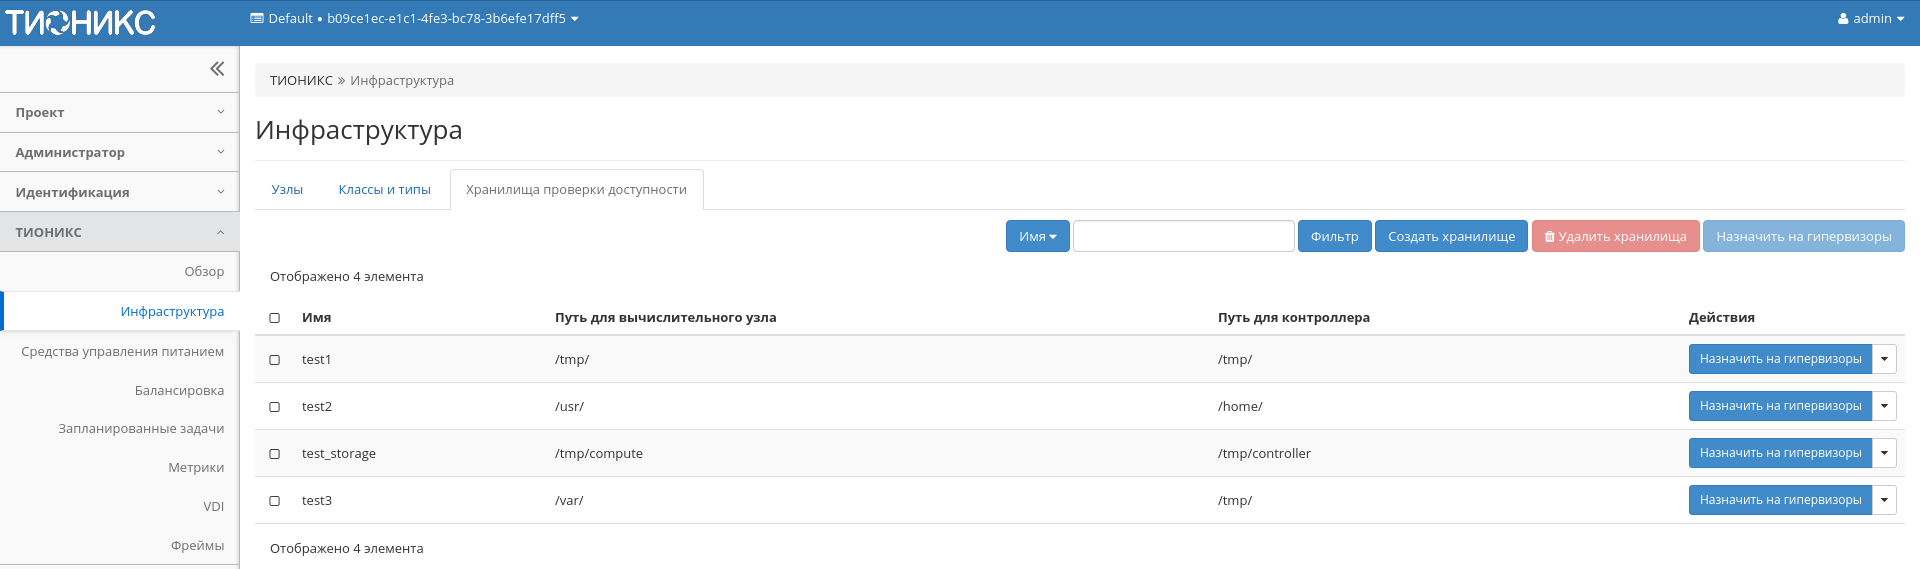Open the Default project selector dropdown
1920x569 pixels.
click(x=414, y=19)
